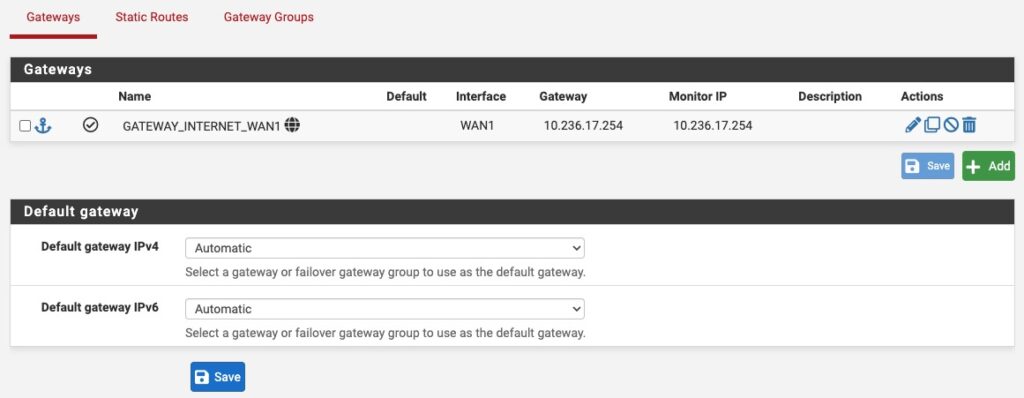Viewport: 1024px width, 398px height.
Task: Edit gateway using the pencil icon
Action: [913, 125]
